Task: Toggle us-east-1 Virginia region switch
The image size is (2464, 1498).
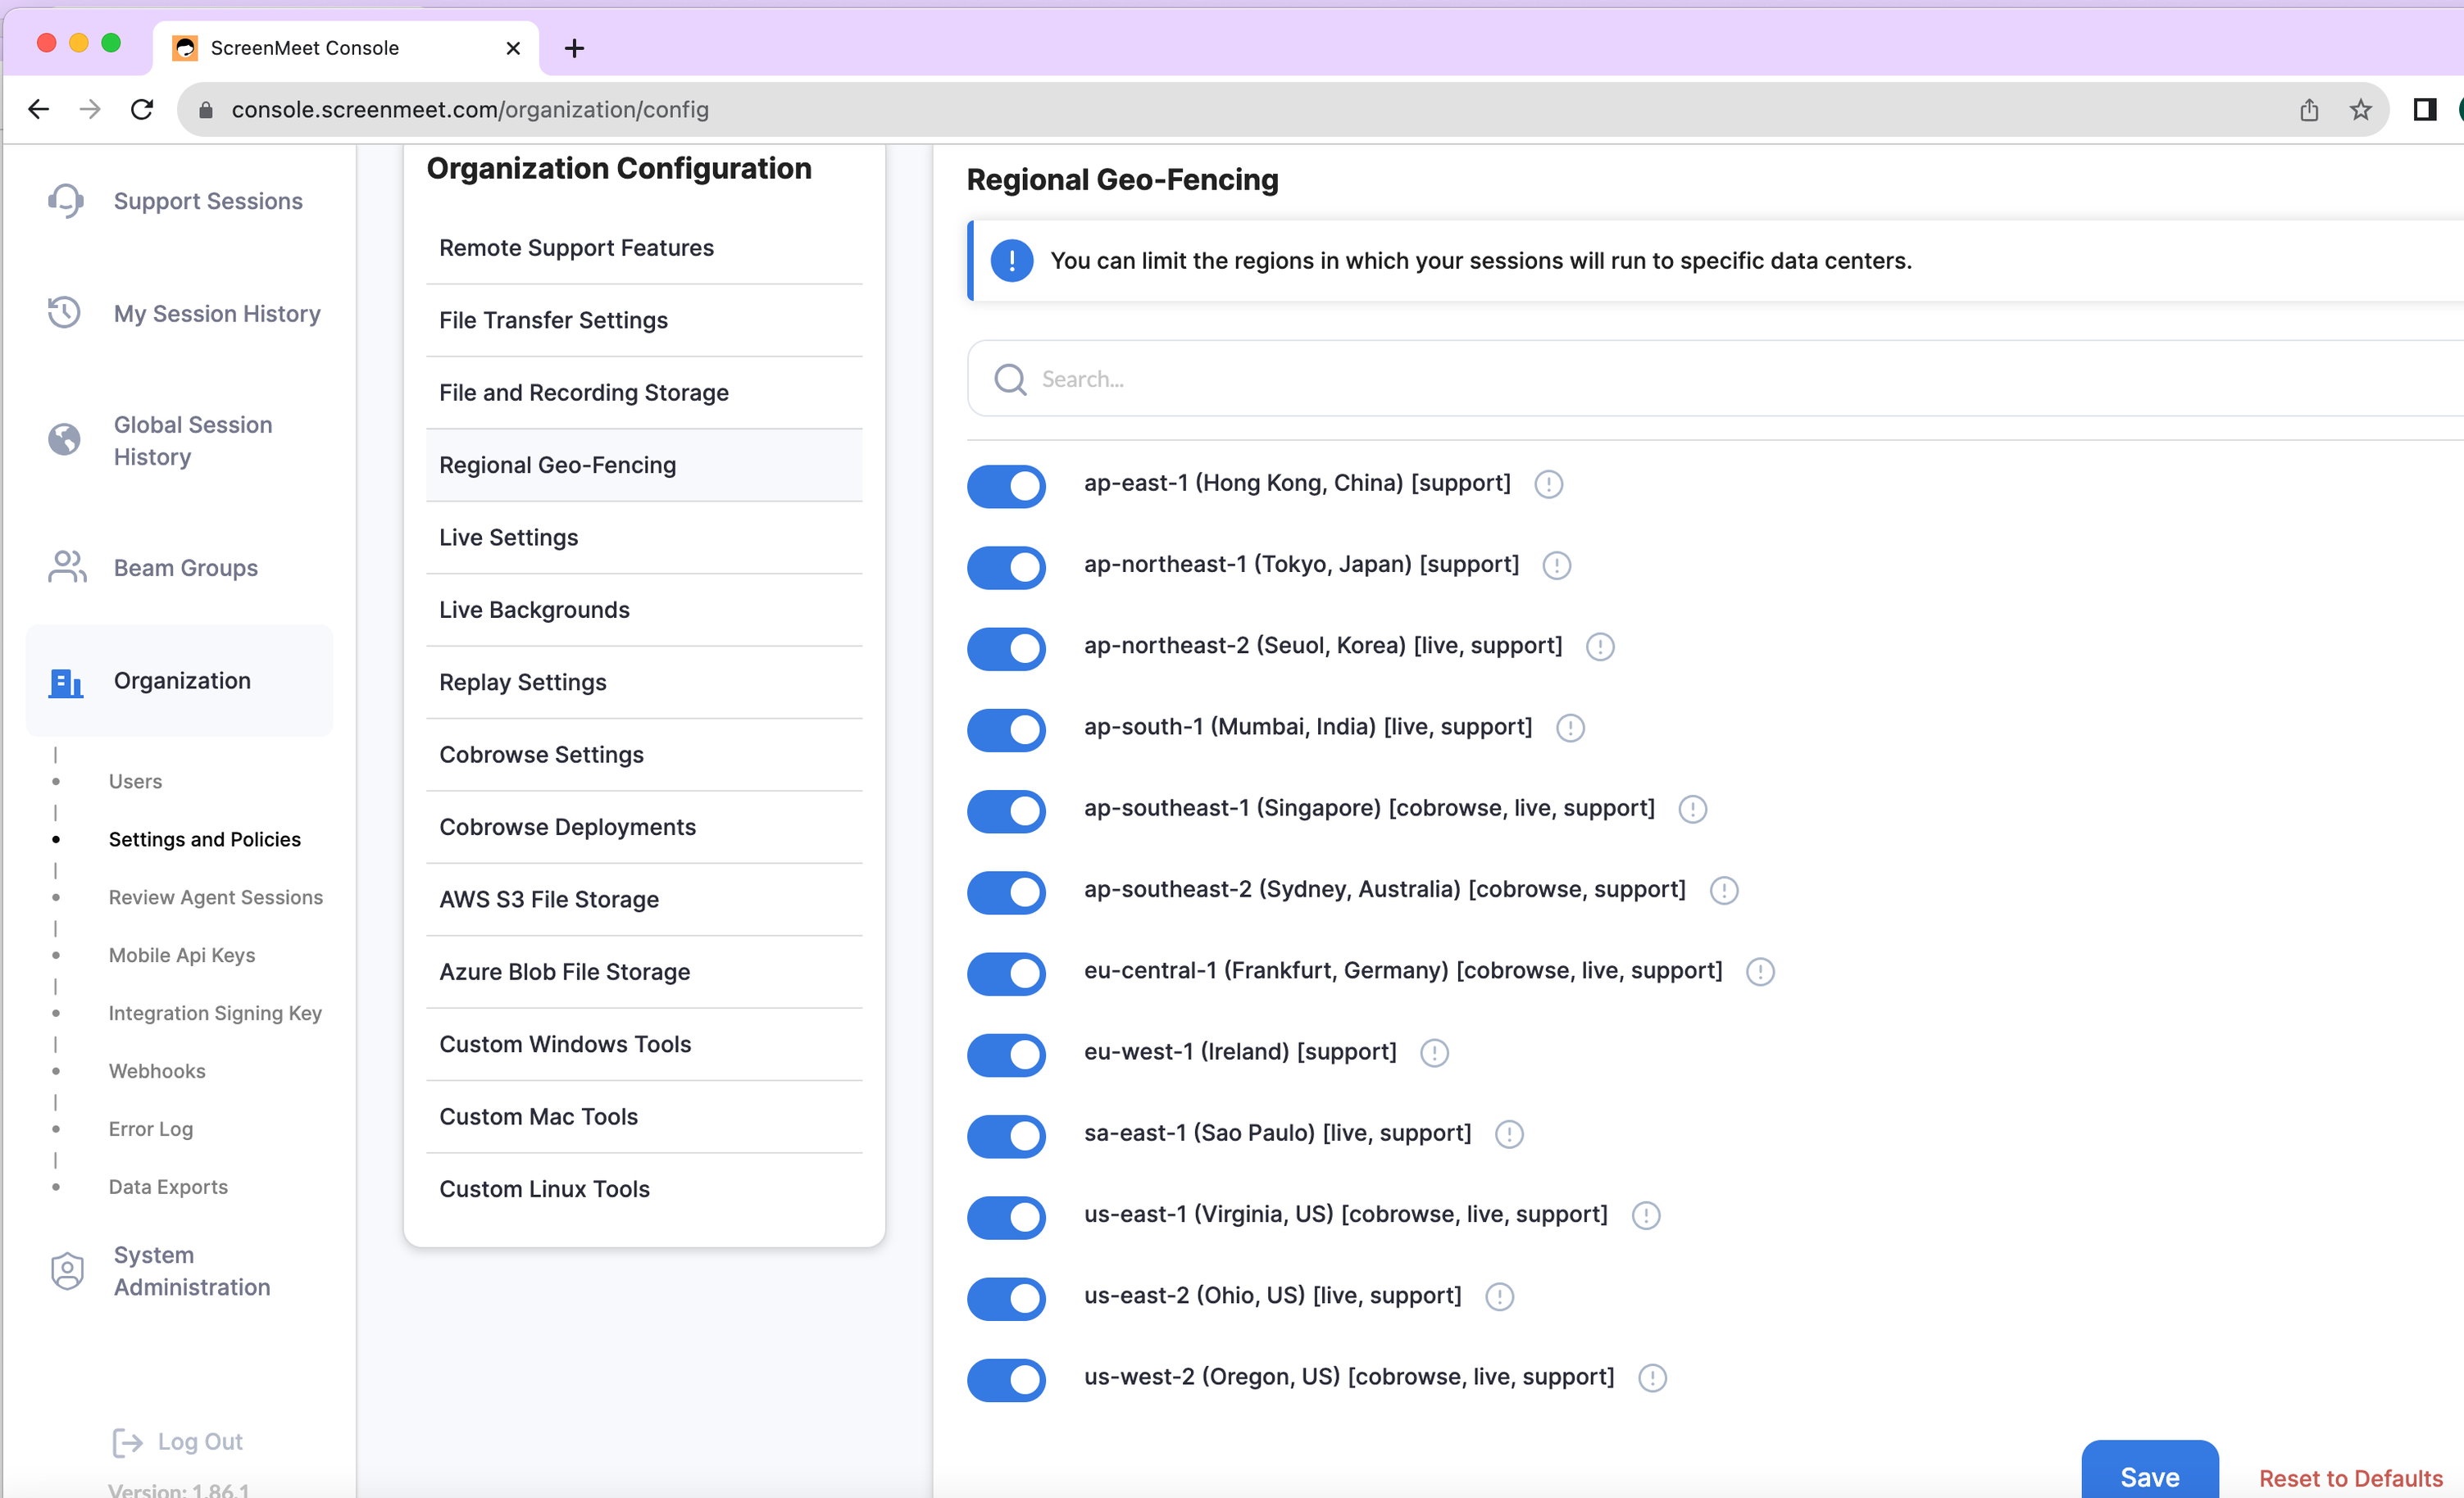Action: [1006, 1217]
